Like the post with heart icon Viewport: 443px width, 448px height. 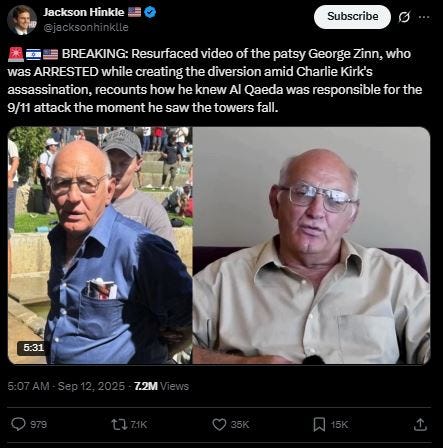tap(219, 424)
